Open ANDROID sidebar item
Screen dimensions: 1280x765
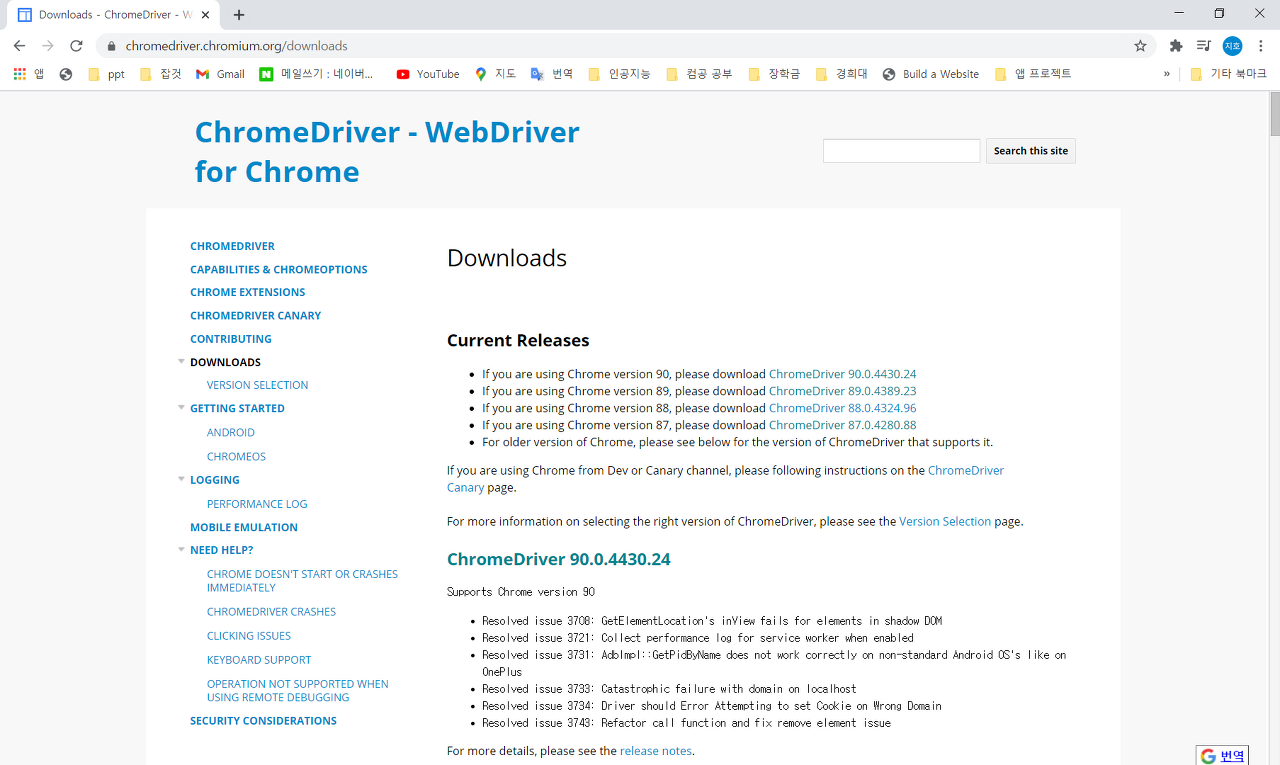(x=231, y=433)
